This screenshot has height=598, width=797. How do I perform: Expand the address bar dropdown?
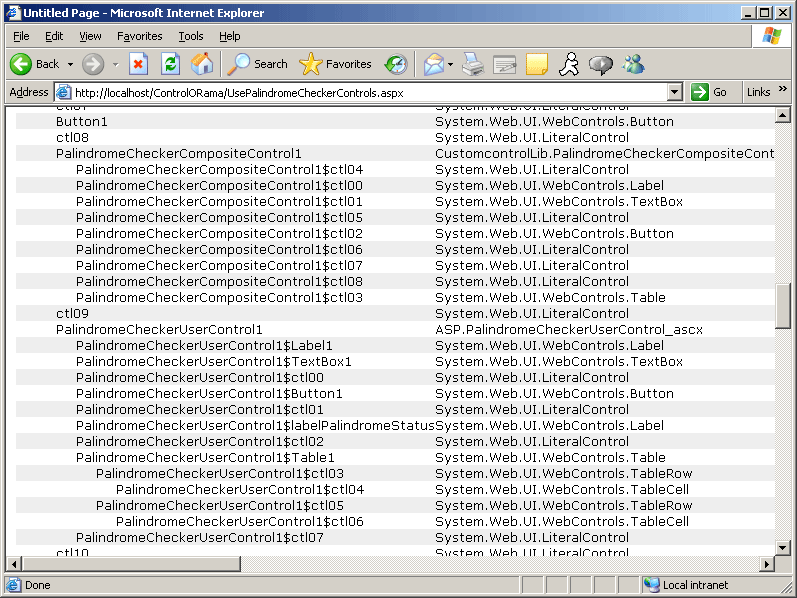coord(674,92)
